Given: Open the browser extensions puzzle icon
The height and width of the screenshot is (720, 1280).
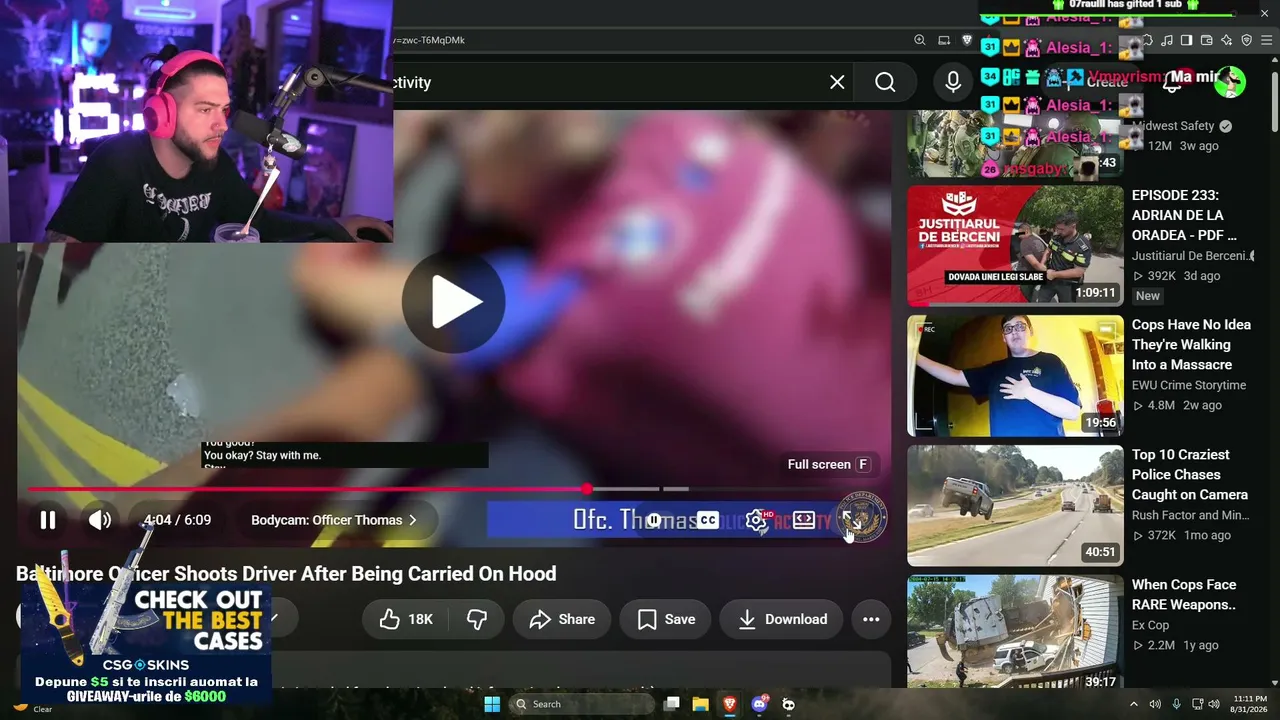Looking at the screenshot, I should [x=1147, y=40].
